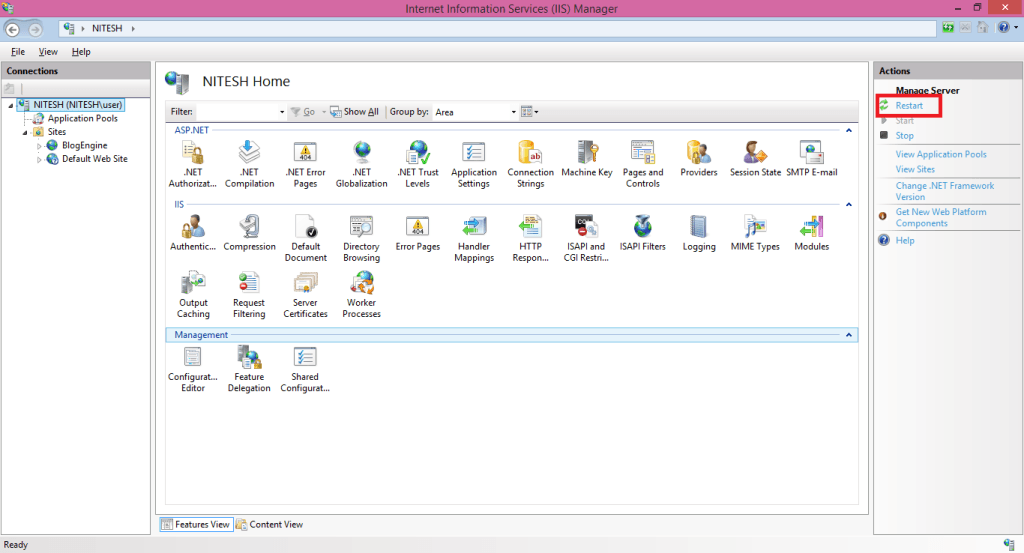
Task: Open the view mode dropdown
Action: click(x=530, y=112)
